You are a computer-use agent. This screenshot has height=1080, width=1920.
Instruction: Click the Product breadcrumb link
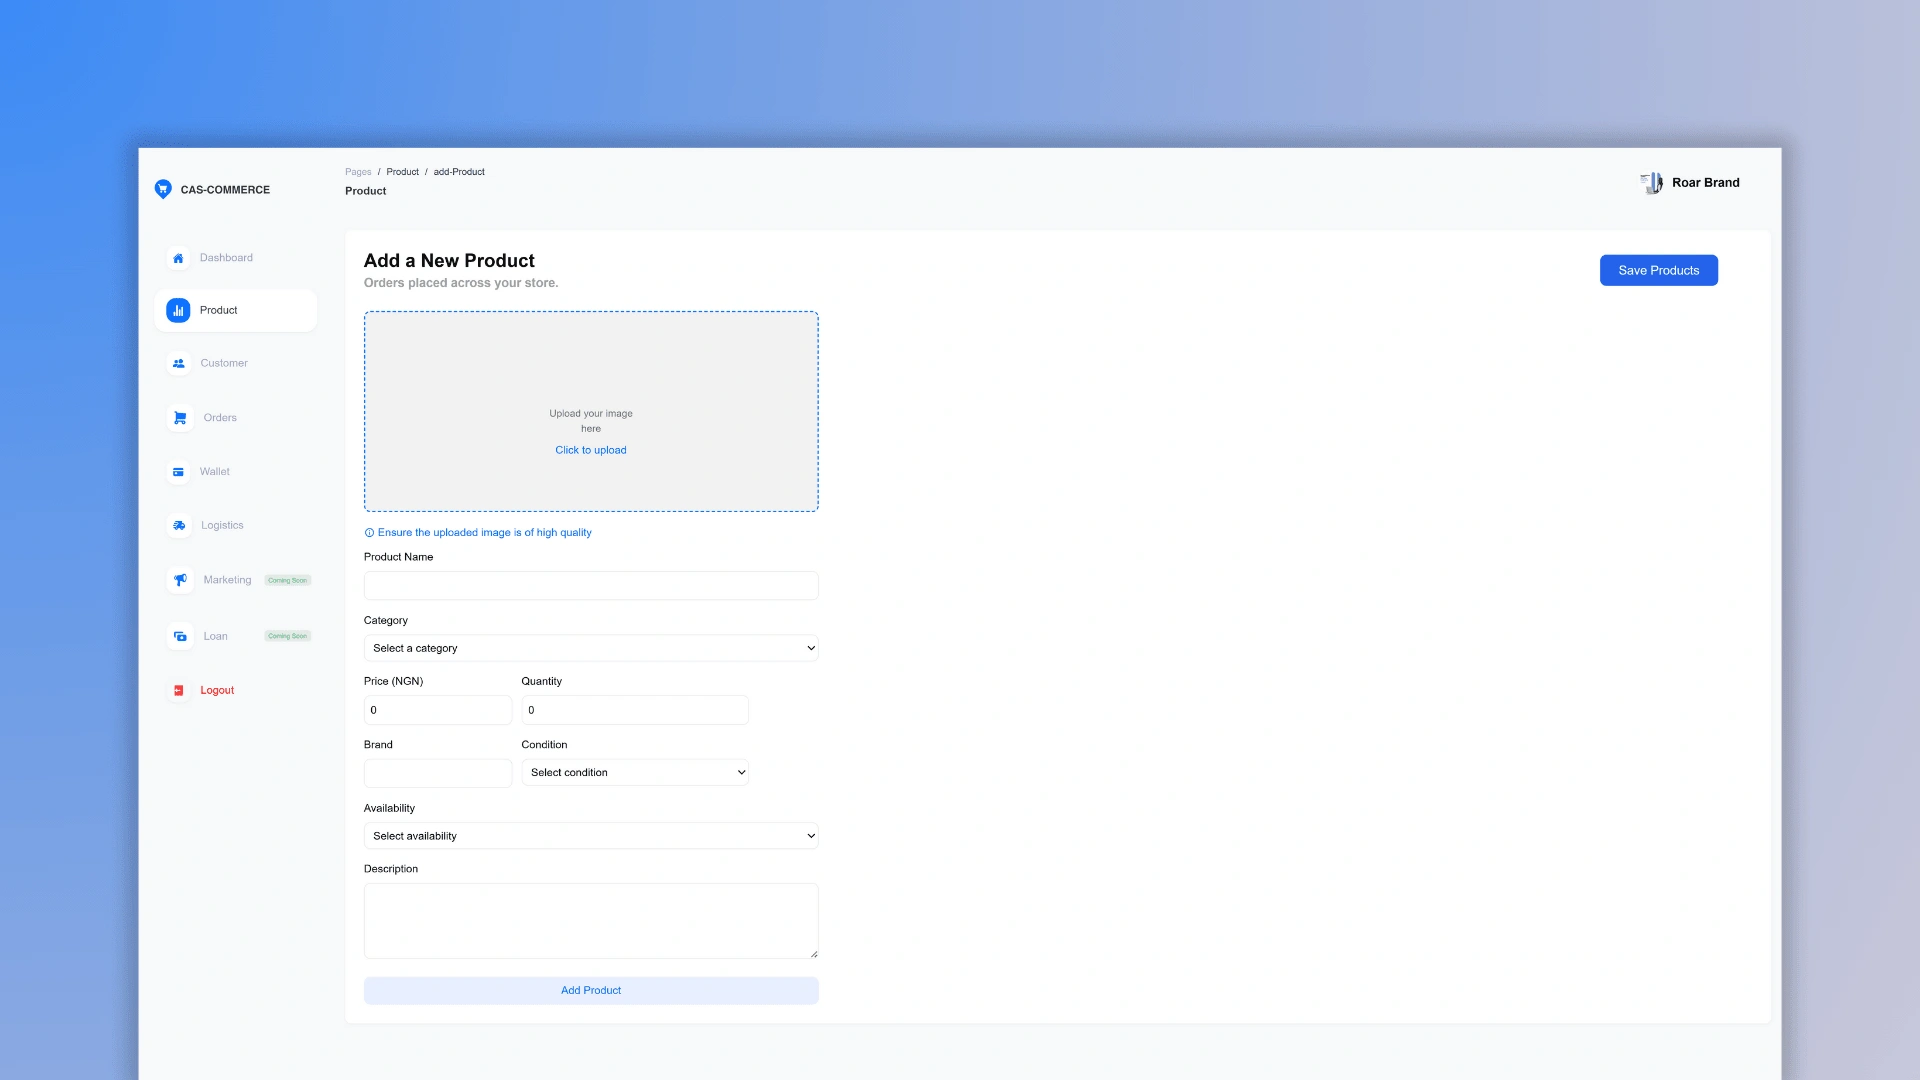(403, 172)
